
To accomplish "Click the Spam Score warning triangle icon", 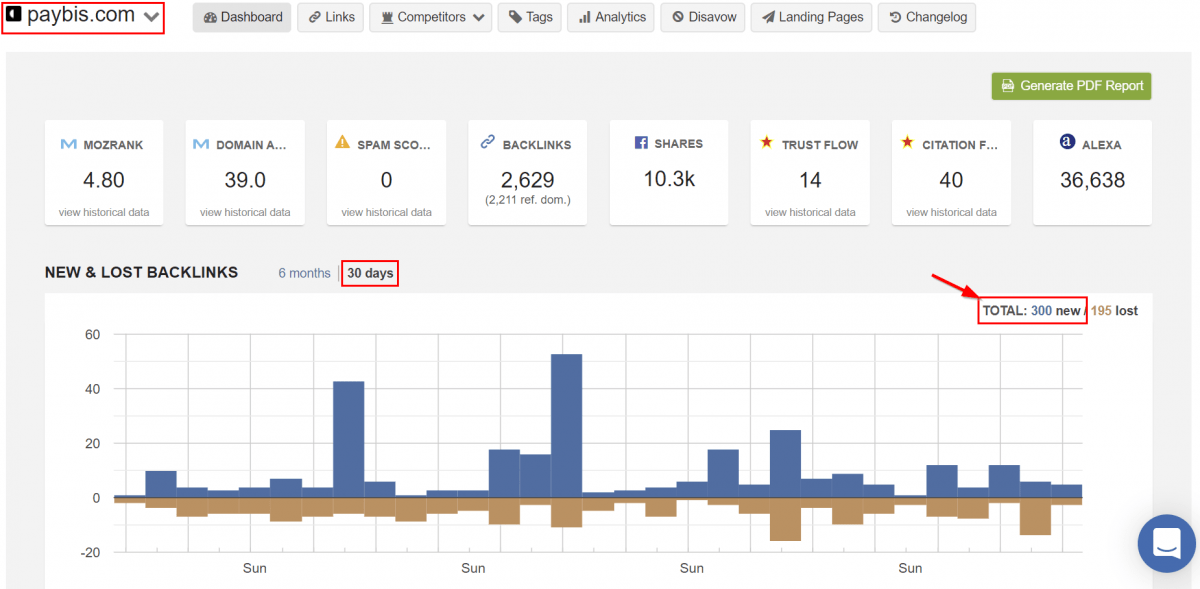I will pyautogui.click(x=342, y=143).
